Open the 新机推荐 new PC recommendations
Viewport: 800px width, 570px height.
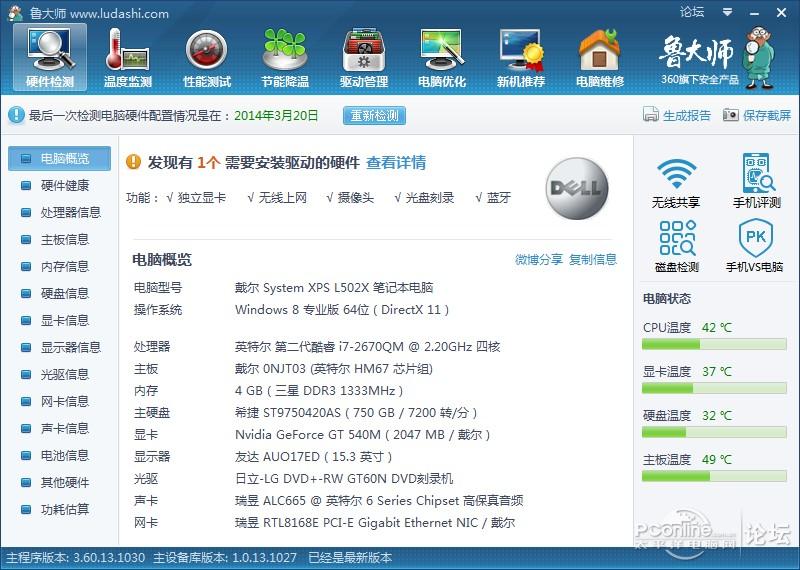[x=521, y=57]
